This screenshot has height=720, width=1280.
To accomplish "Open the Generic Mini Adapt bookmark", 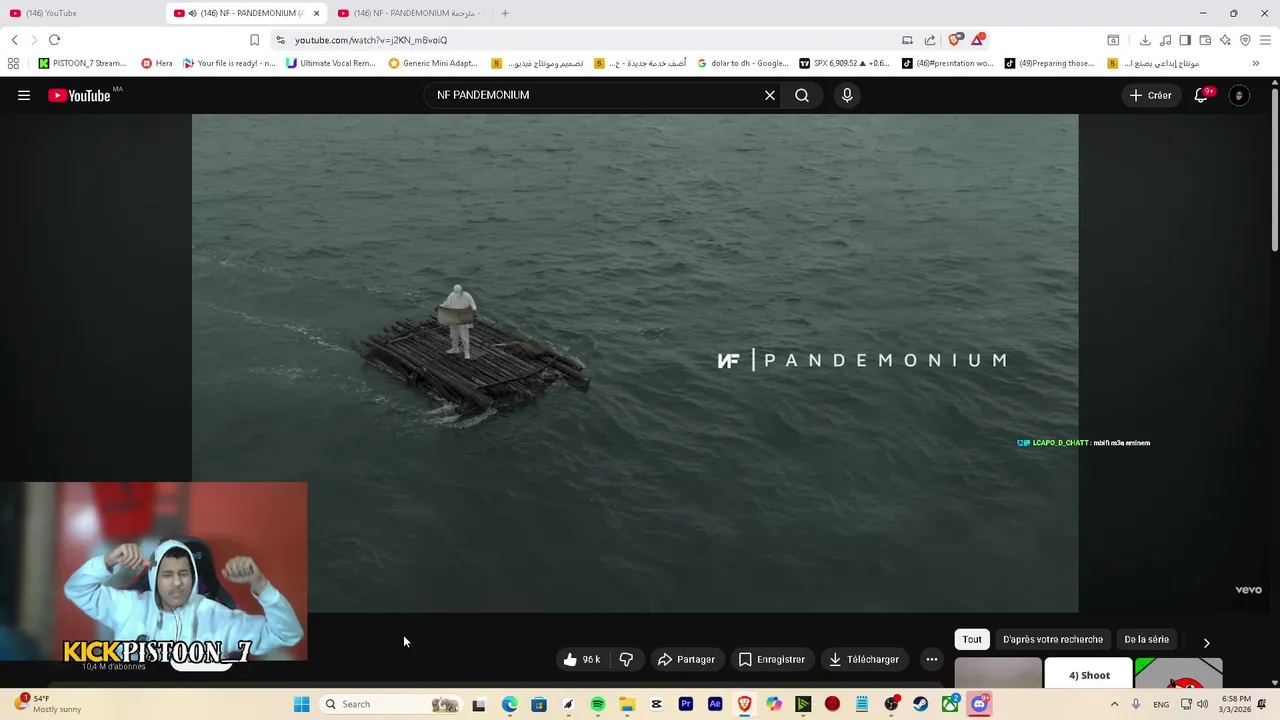I will pos(433,63).
